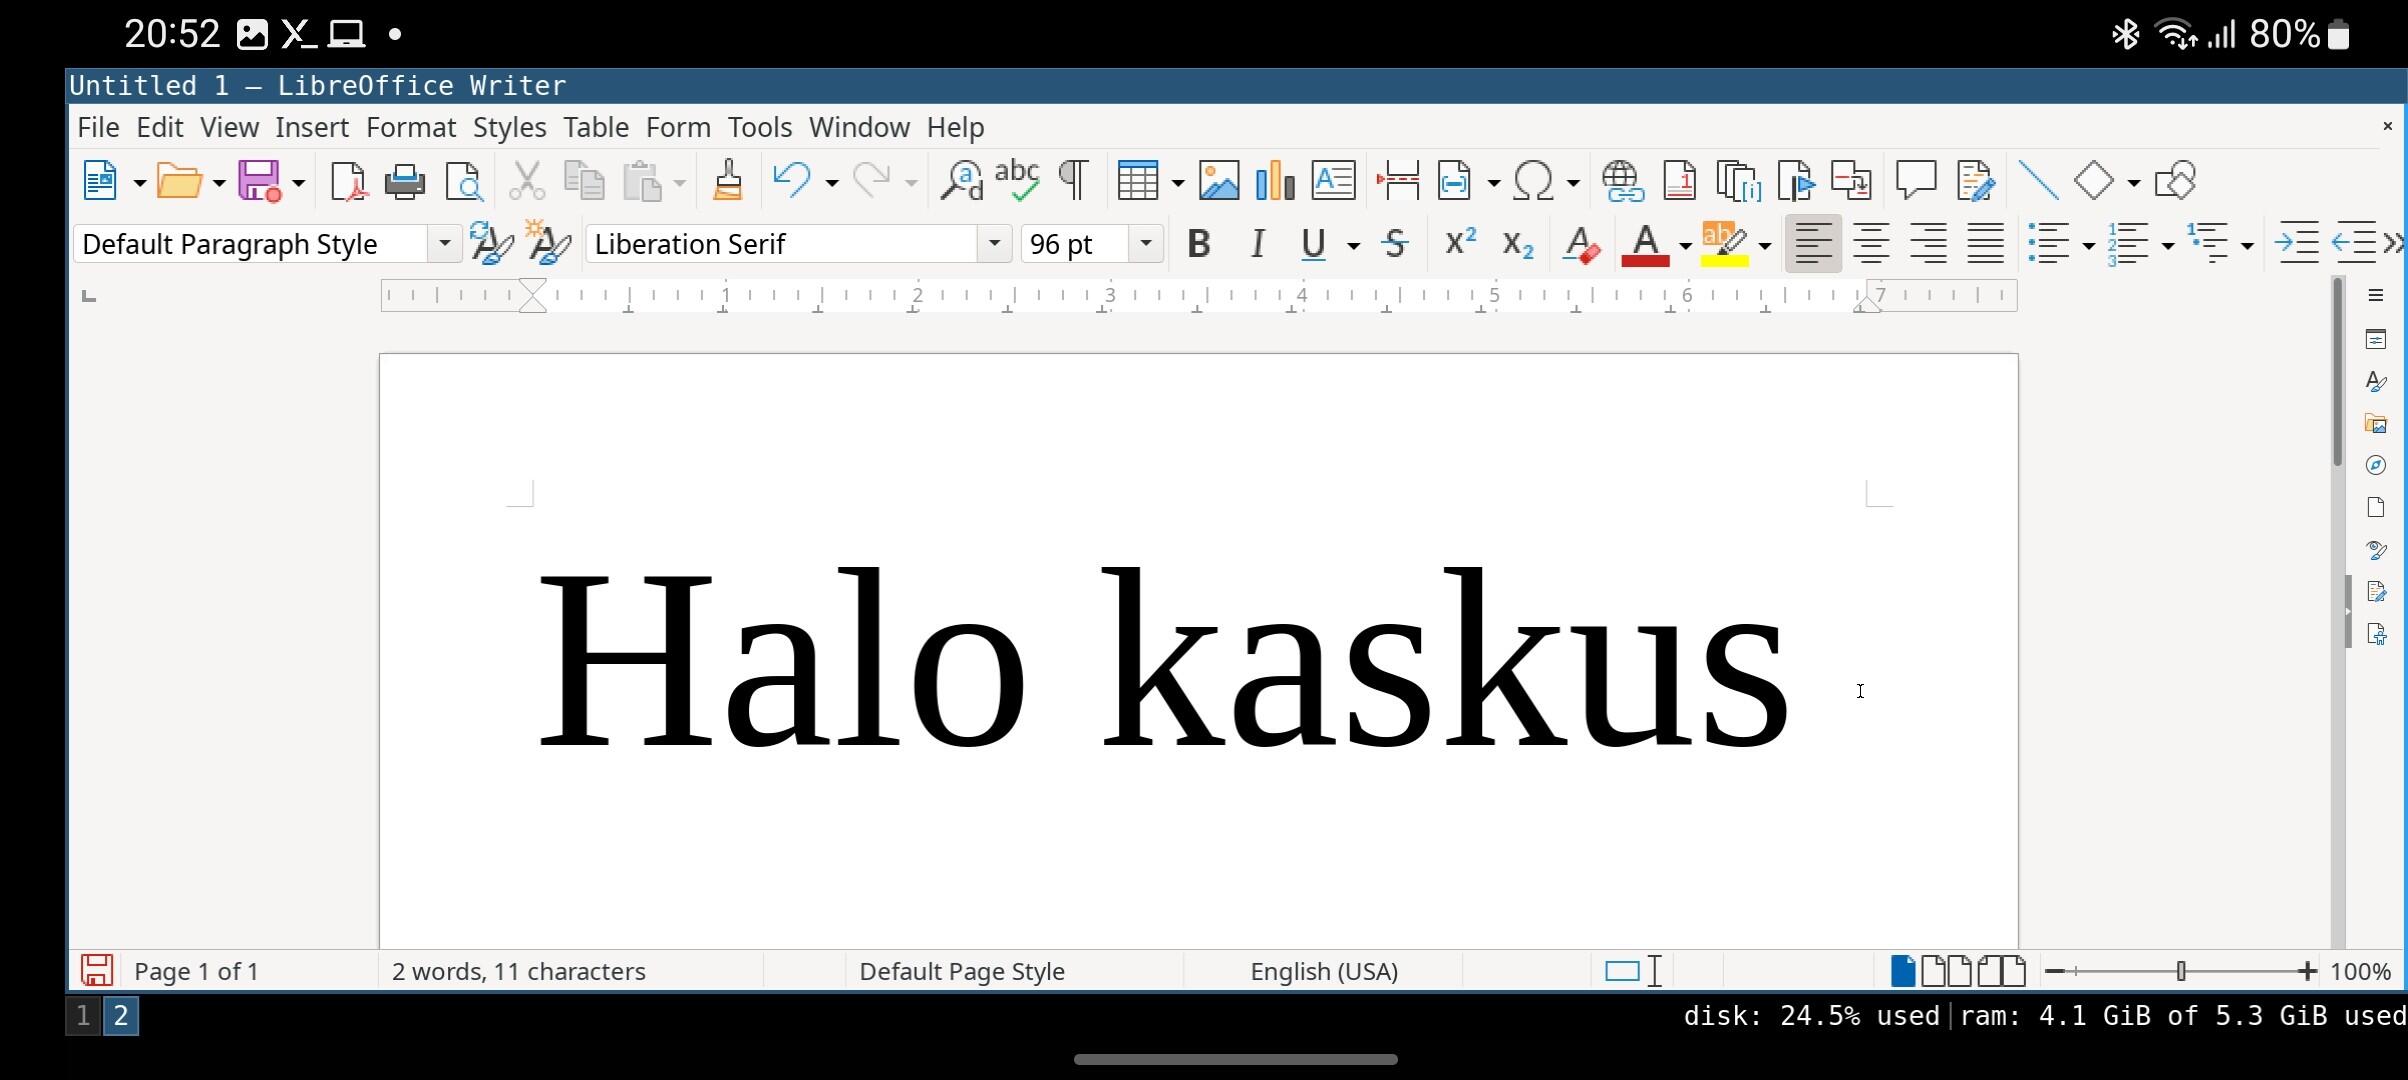Export directly as PDF

348,182
